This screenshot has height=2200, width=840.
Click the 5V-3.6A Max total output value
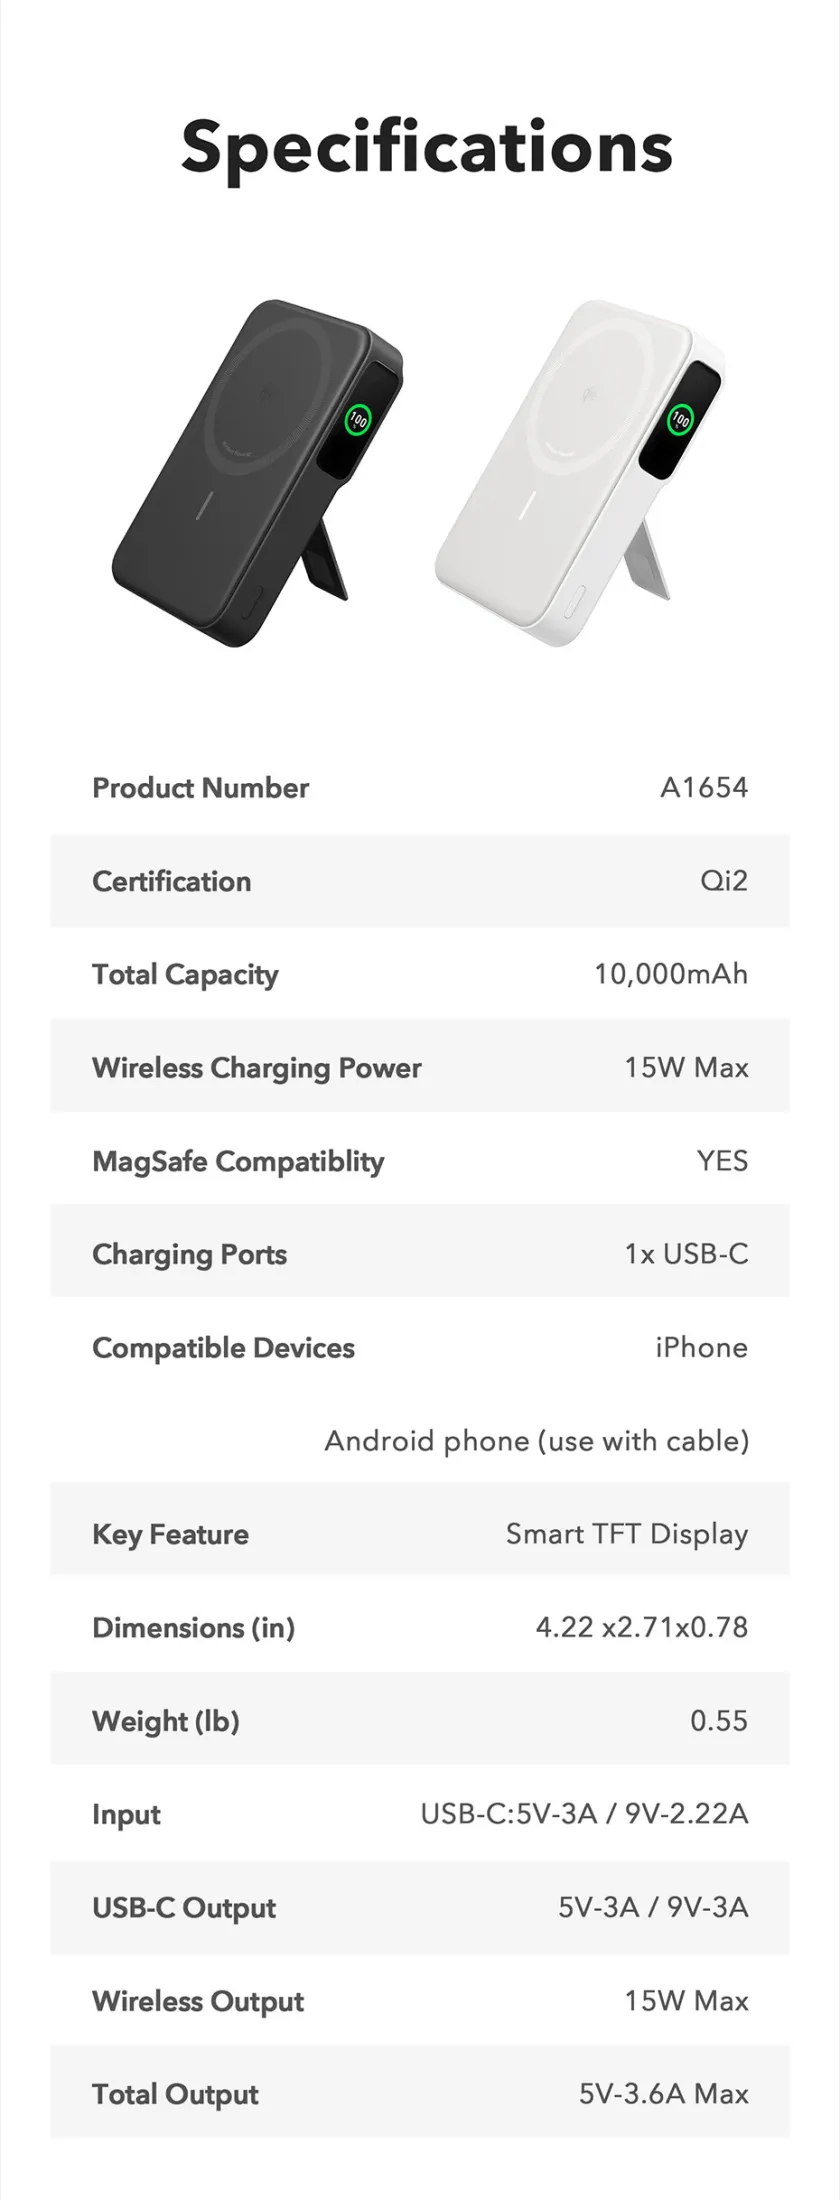(x=663, y=2094)
